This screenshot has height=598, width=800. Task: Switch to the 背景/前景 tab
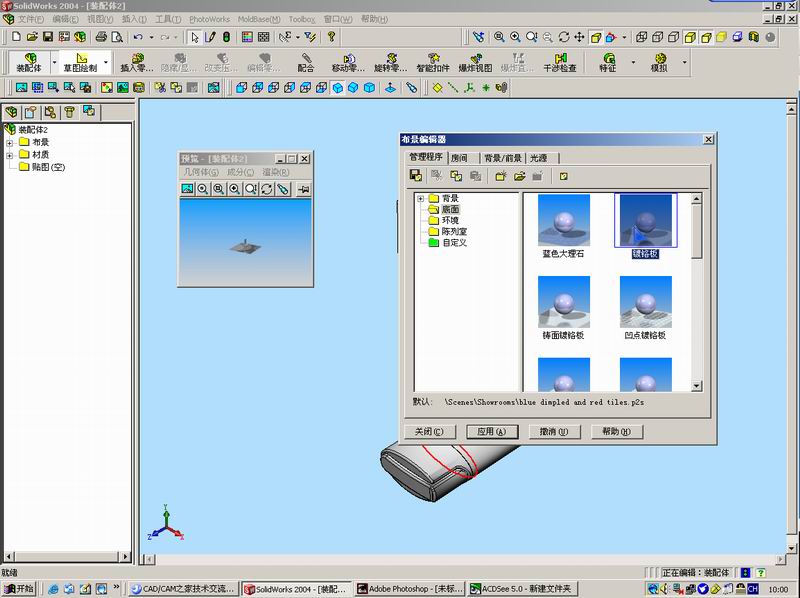pos(503,158)
